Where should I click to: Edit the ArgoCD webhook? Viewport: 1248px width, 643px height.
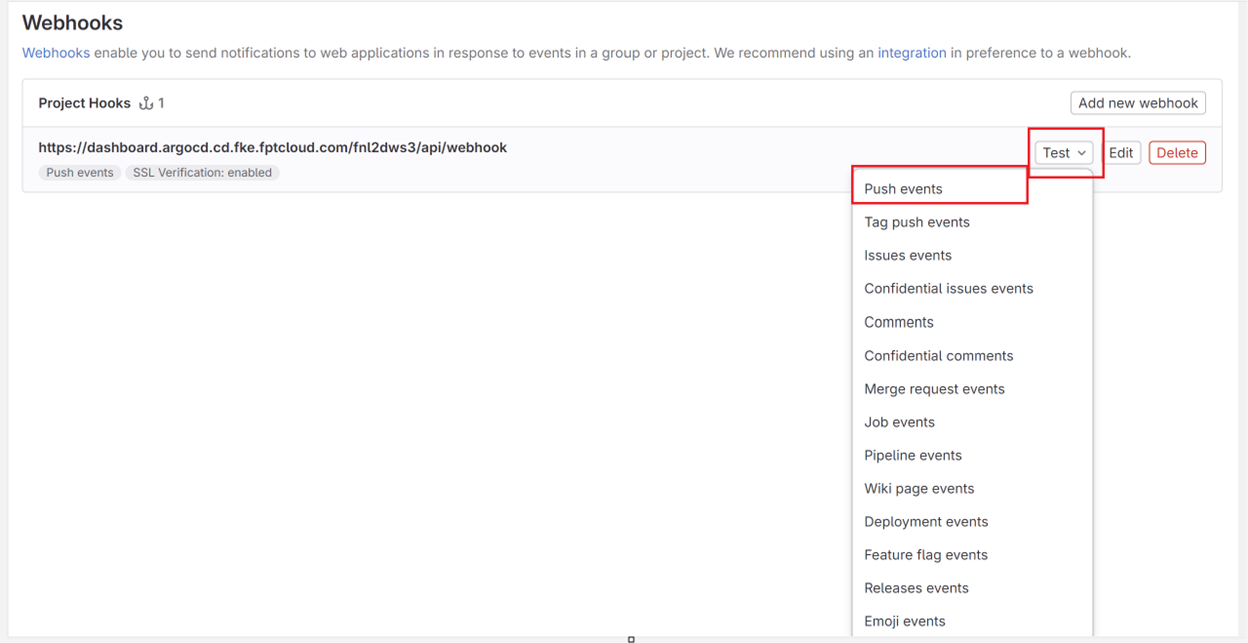[x=1121, y=153]
